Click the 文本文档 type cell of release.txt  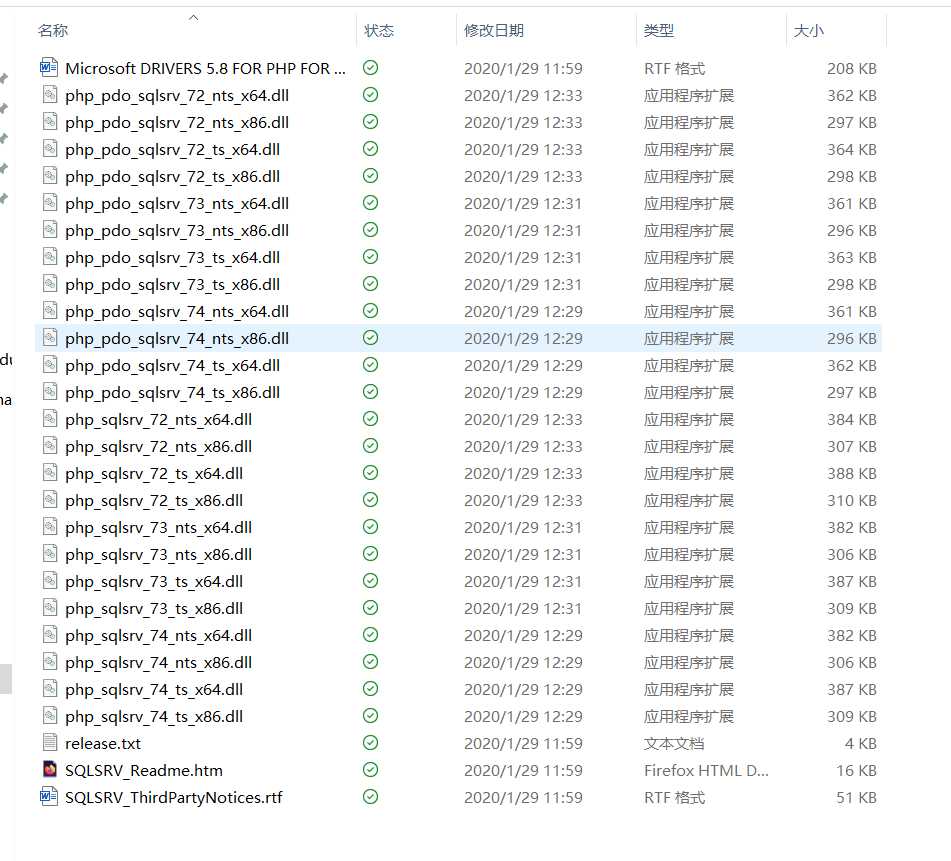(674, 743)
